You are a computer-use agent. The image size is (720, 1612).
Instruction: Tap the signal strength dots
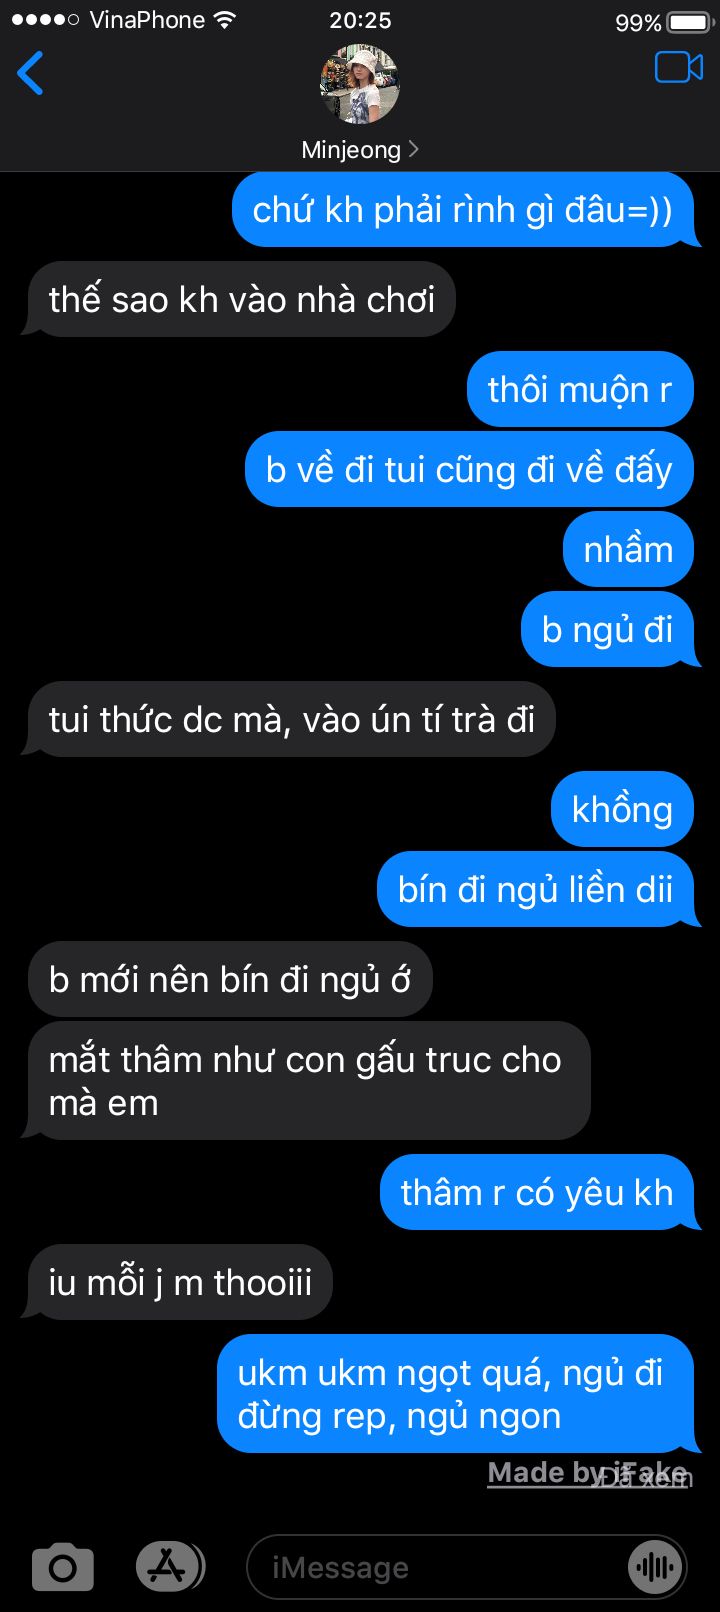tap(45, 20)
